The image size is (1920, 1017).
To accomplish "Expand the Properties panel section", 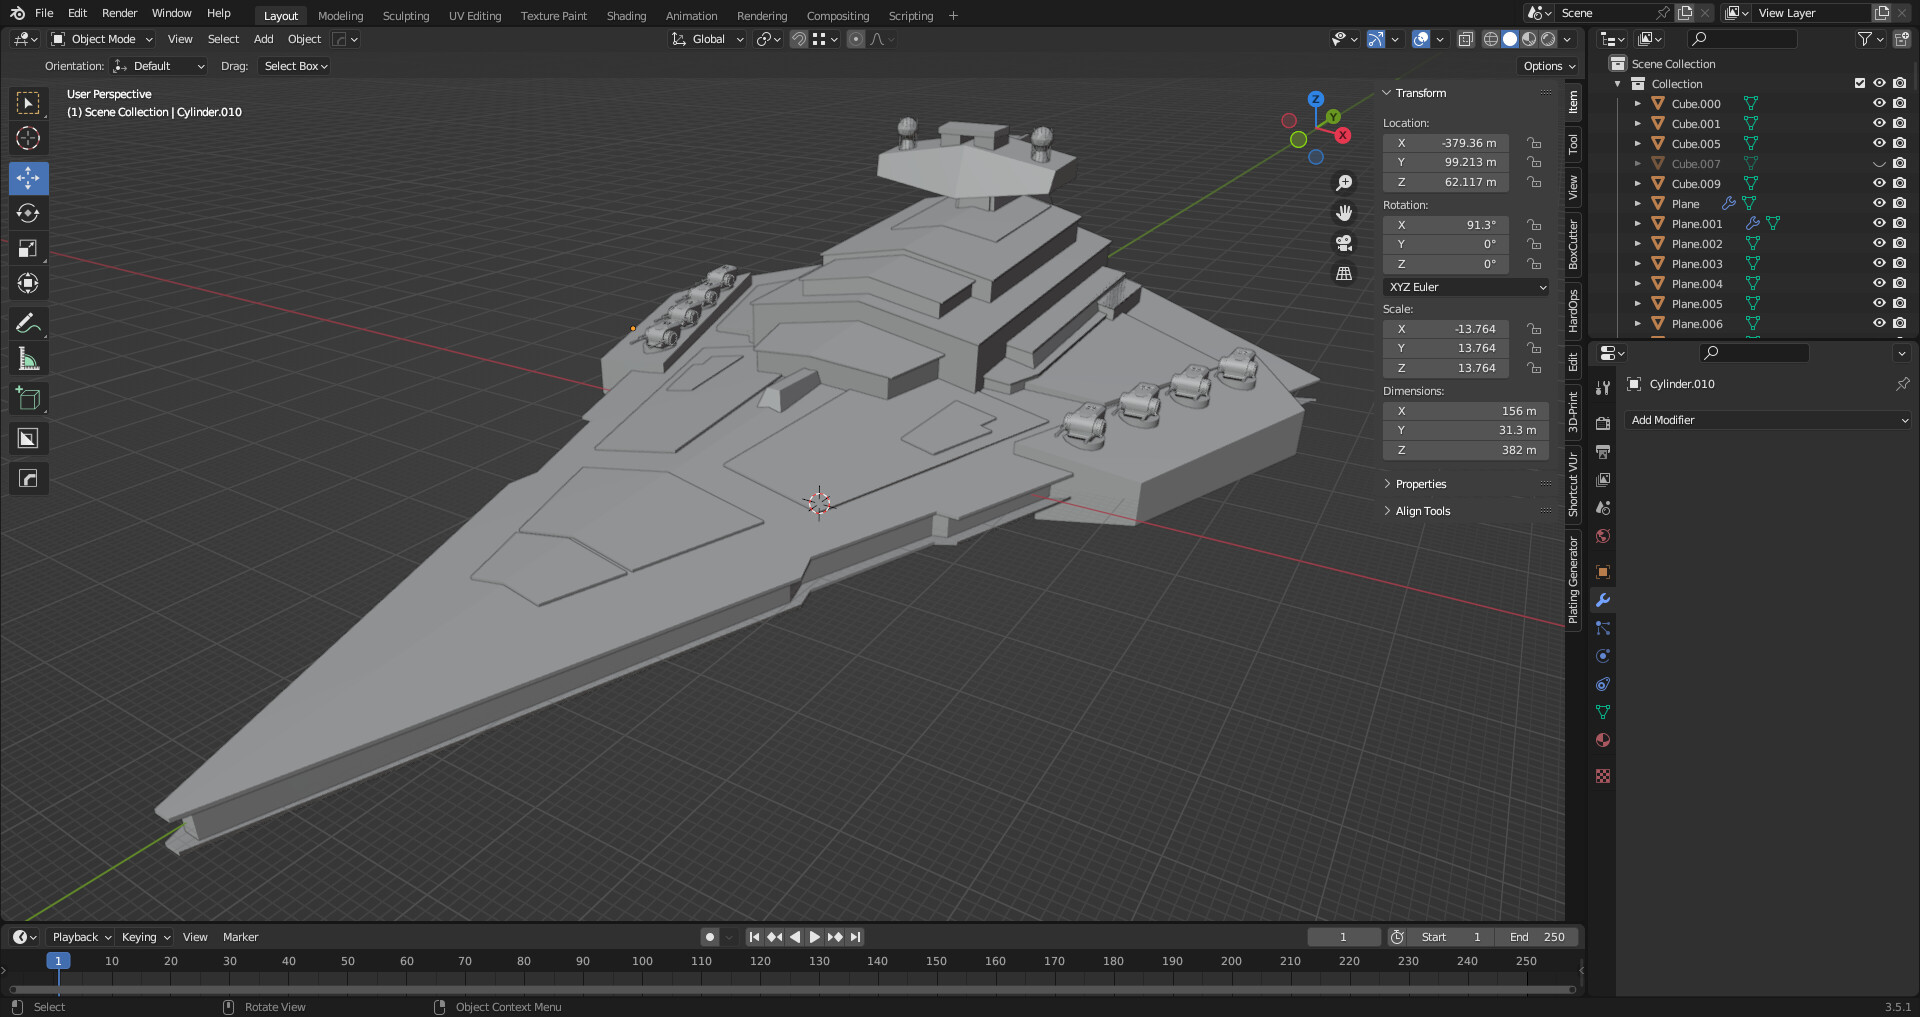I will point(1420,484).
